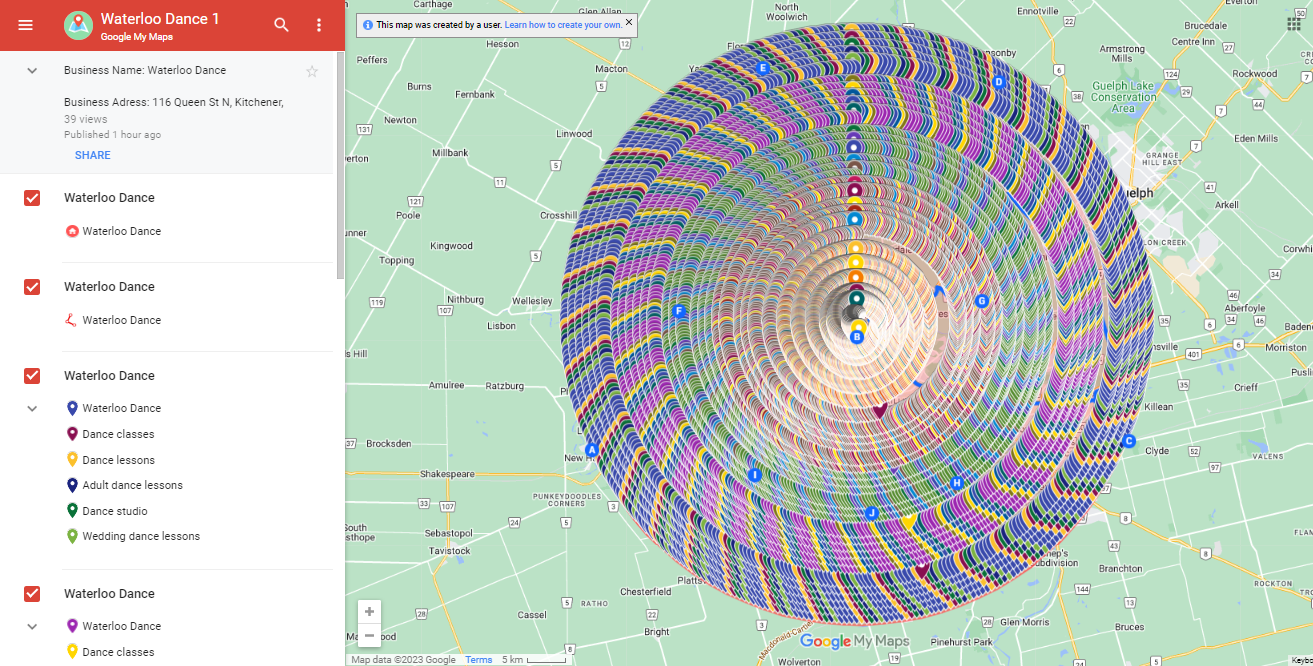Click the Terms link at map bottom
1313x666 pixels.
point(478,660)
